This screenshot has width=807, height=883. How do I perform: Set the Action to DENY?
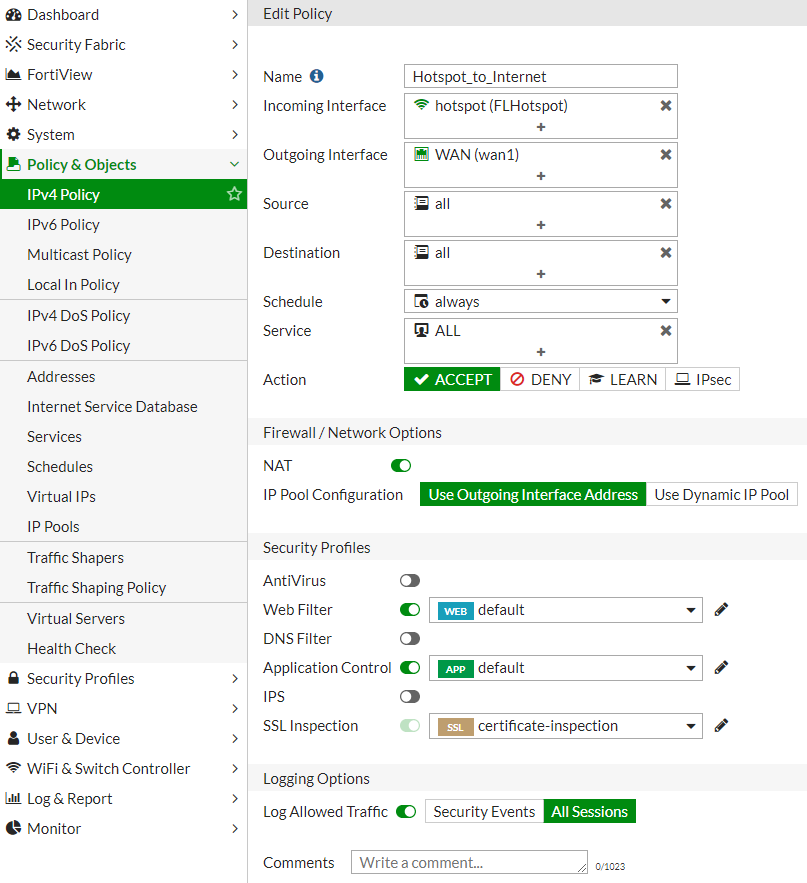pyautogui.click(x=540, y=380)
